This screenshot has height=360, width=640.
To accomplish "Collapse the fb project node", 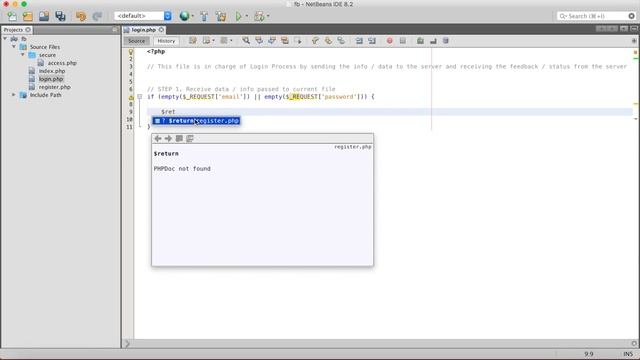I will click(5, 39).
